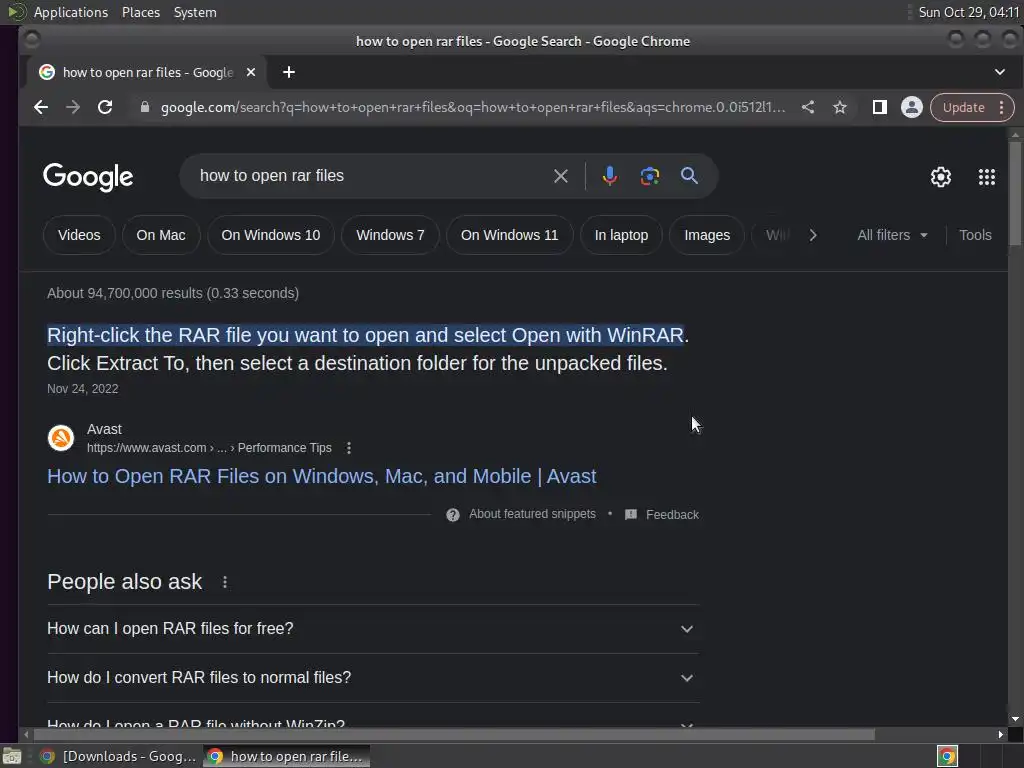Image resolution: width=1024 pixels, height=768 pixels.
Task: Bookmark this tab with the star icon
Action: [840, 107]
